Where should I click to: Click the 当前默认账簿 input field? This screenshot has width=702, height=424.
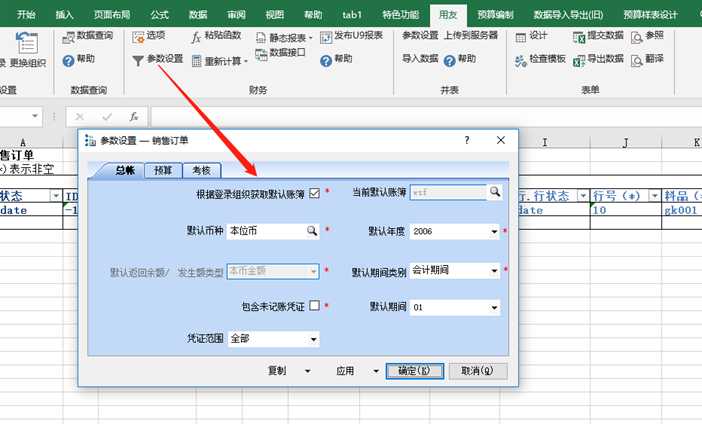(x=448, y=193)
